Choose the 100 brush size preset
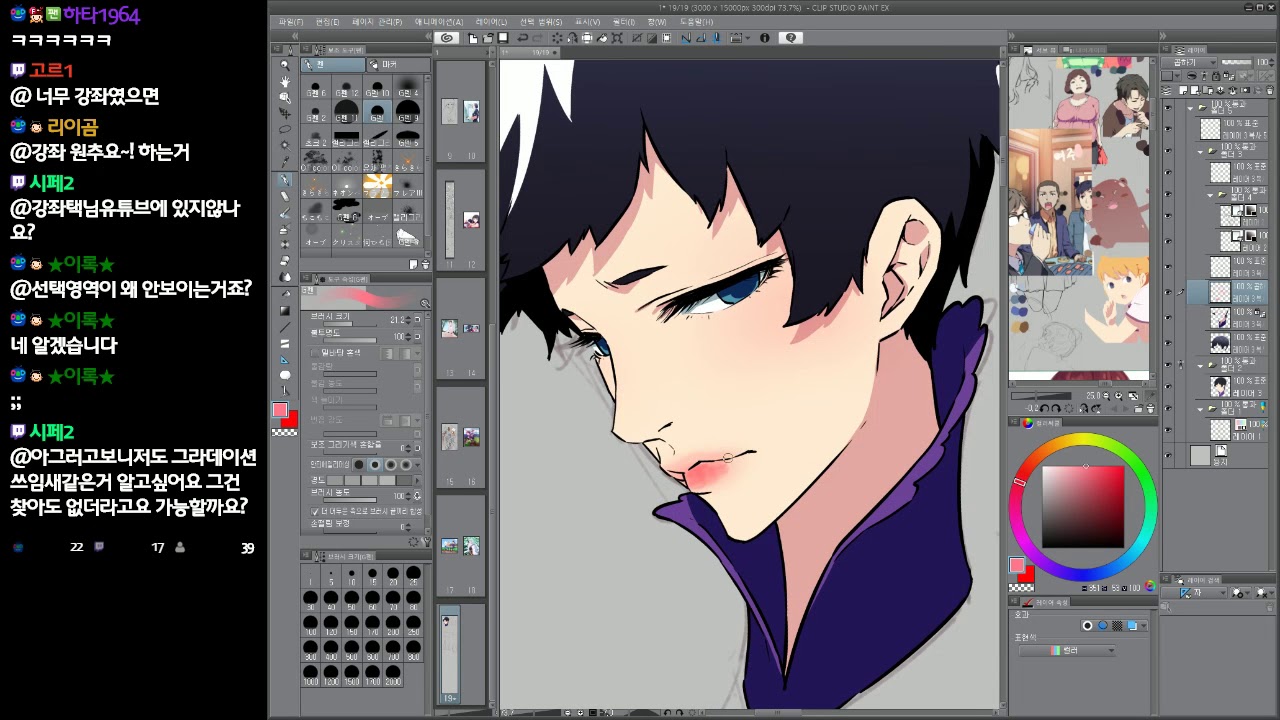Image resolution: width=1280 pixels, height=720 pixels. (310, 624)
